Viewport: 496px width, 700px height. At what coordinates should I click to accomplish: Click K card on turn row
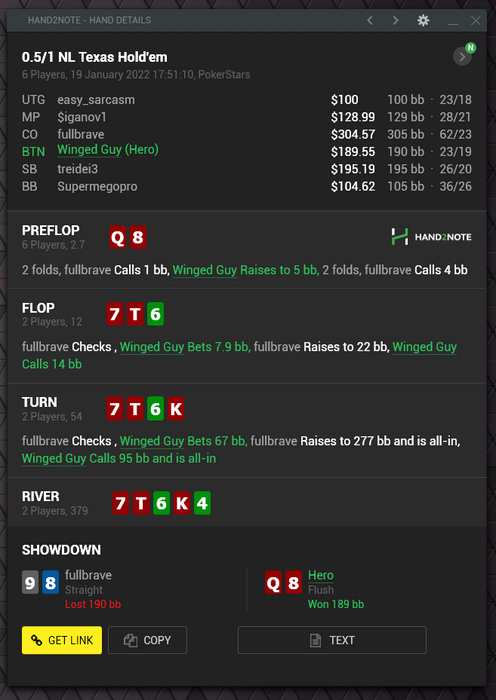click(176, 408)
